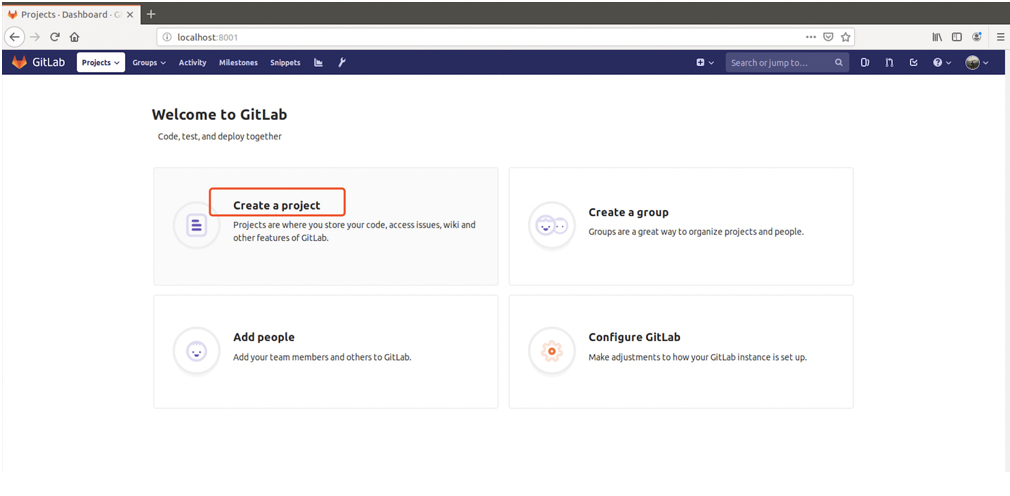Bookmark this page with star icon
The width and height of the screenshot is (1010, 496).
[846, 37]
